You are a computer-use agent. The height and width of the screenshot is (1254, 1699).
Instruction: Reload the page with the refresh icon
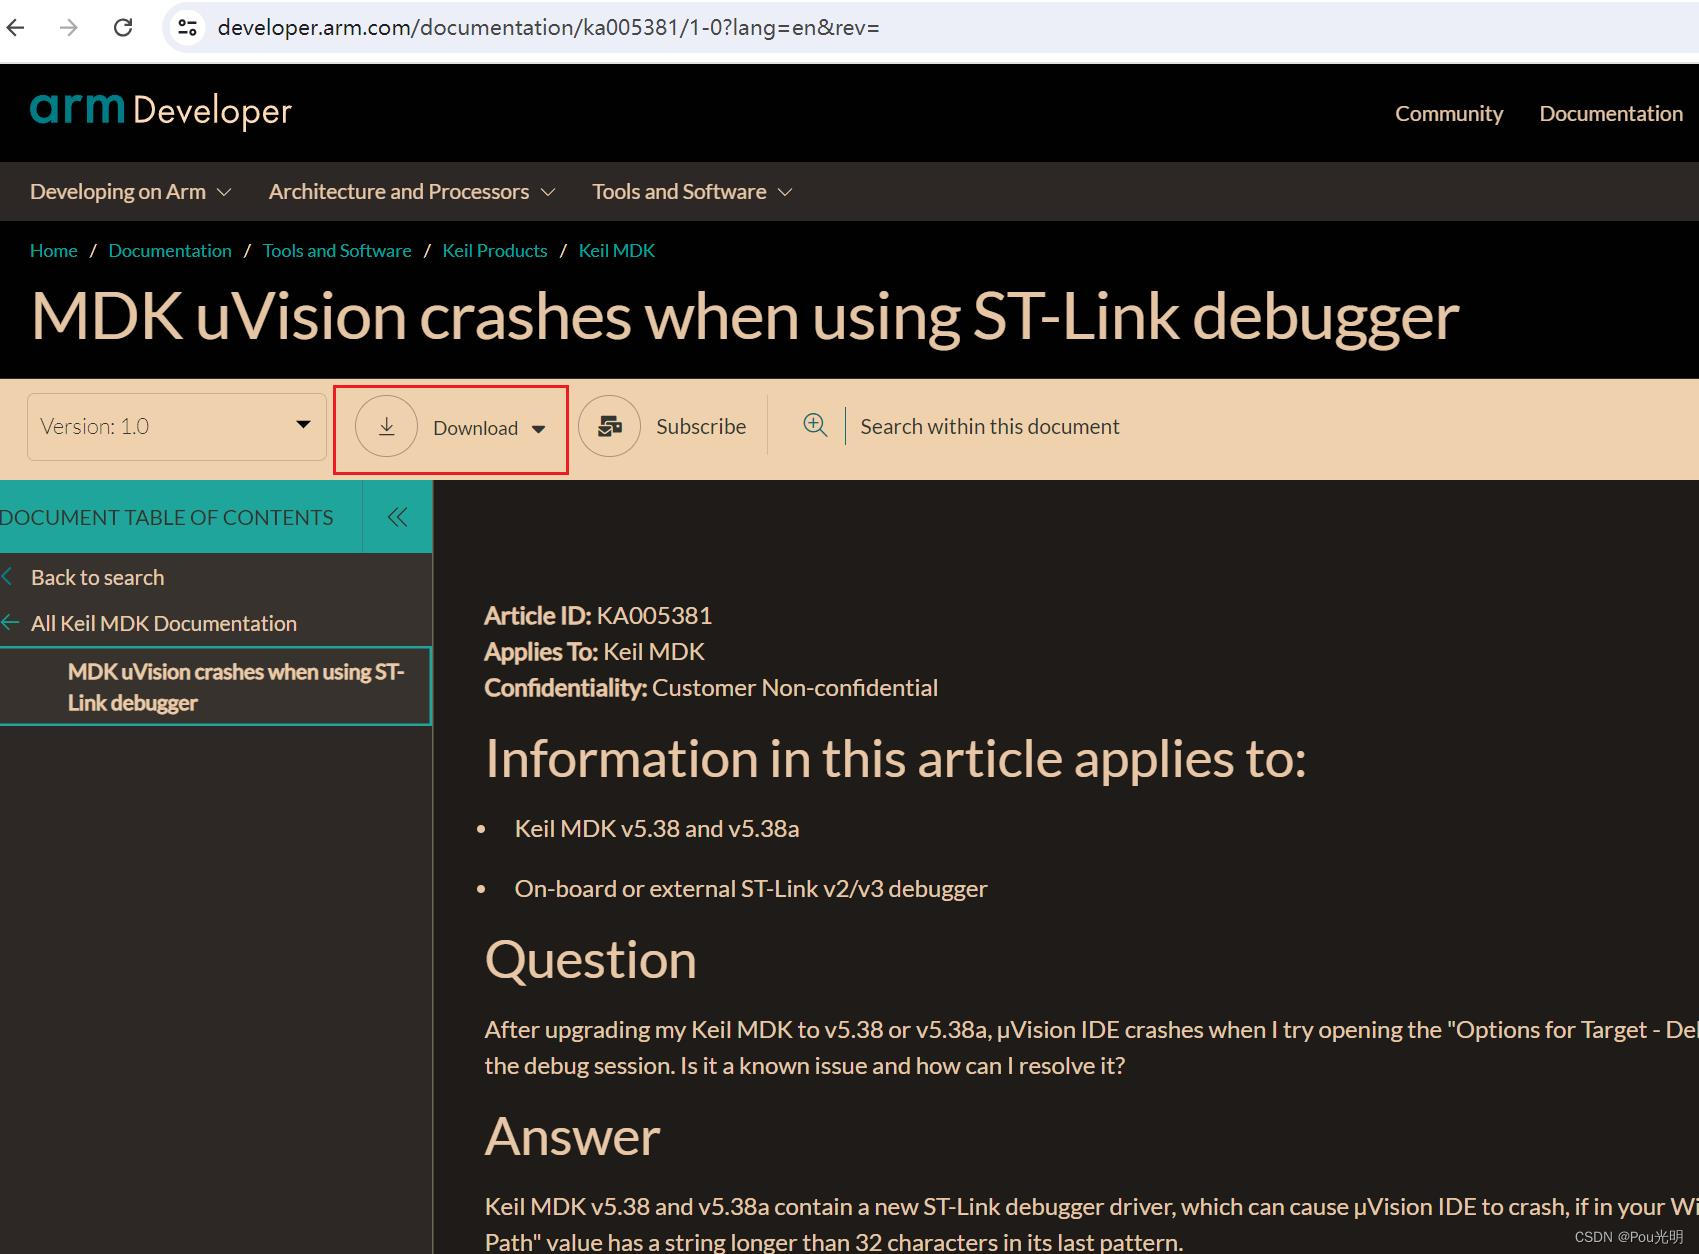click(x=123, y=27)
